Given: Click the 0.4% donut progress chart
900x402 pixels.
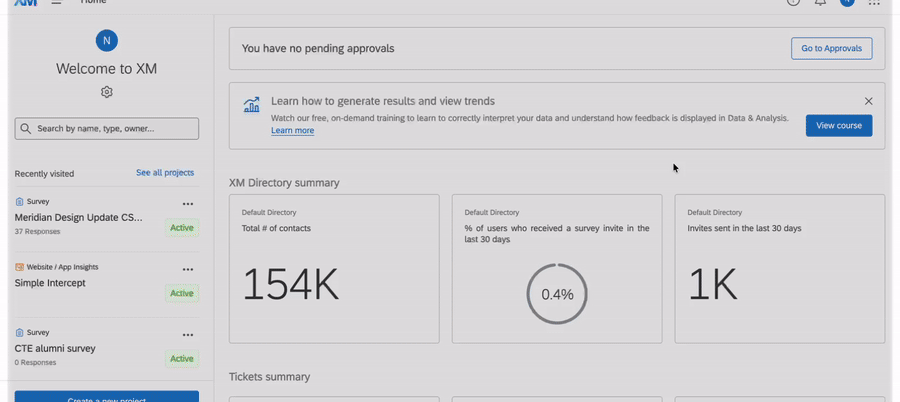Looking at the screenshot, I should click(557, 294).
